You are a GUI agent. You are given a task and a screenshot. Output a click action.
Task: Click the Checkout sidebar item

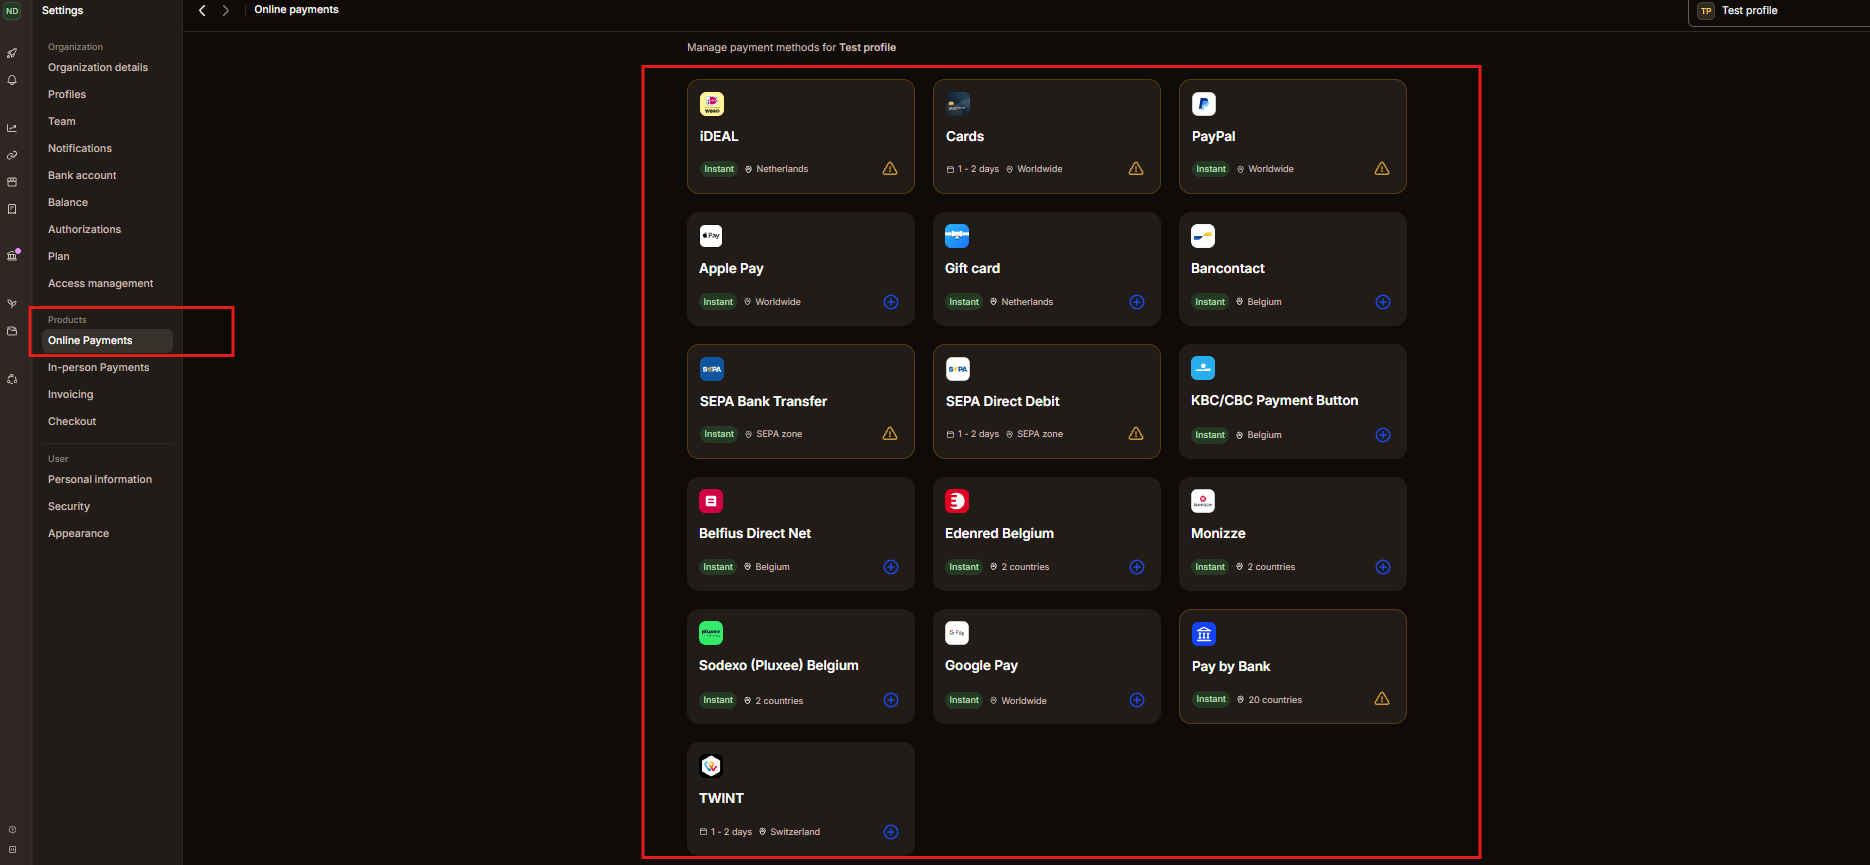[x=72, y=422]
